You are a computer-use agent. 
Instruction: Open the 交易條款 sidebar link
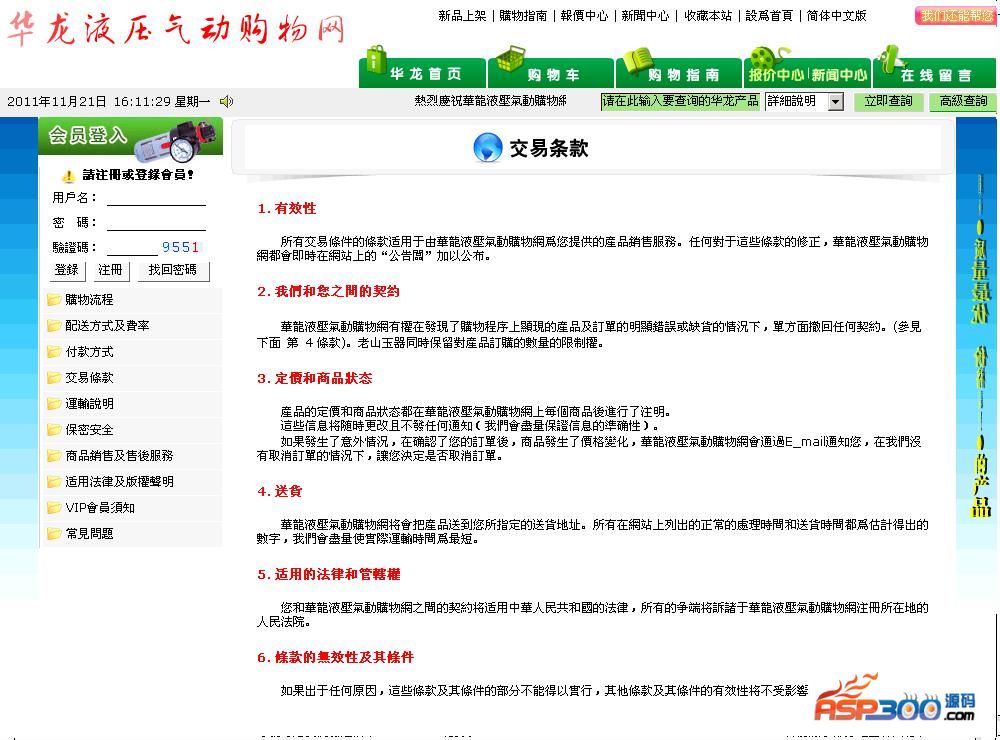[x=89, y=378]
